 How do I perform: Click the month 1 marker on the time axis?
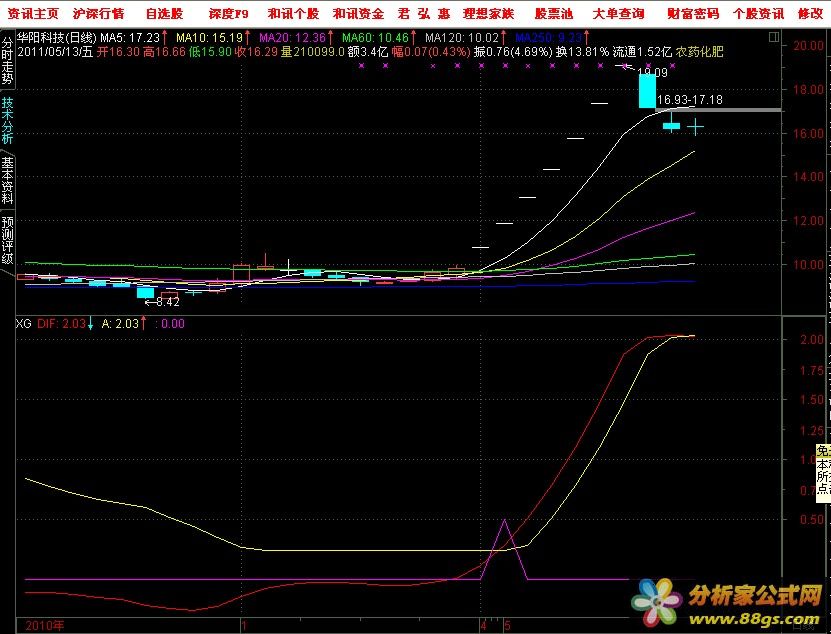point(244,626)
